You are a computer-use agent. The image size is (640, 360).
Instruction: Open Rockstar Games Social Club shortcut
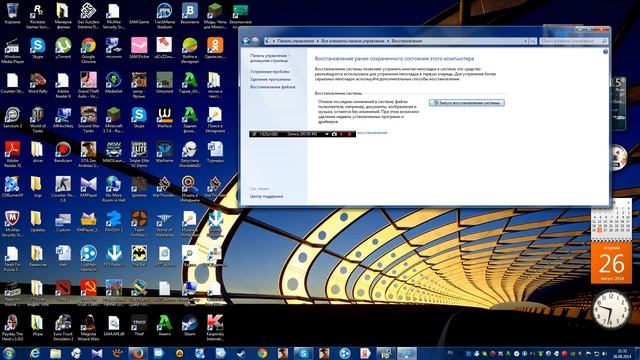click(38, 16)
